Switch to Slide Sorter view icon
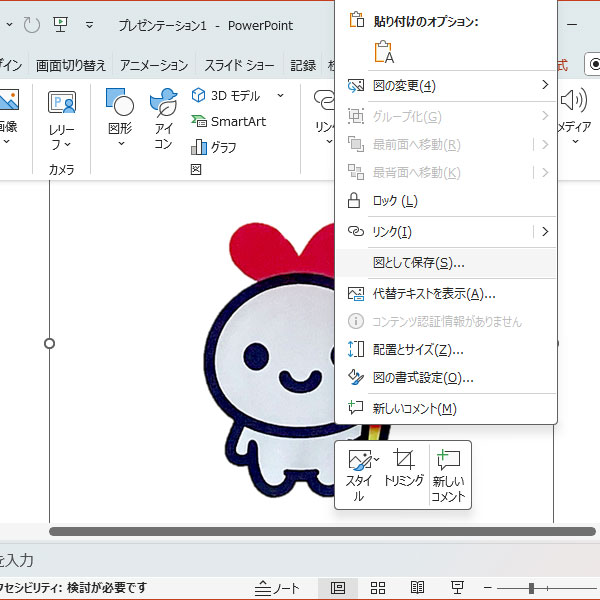Image resolution: width=600 pixels, height=600 pixels. pyautogui.click(x=378, y=588)
